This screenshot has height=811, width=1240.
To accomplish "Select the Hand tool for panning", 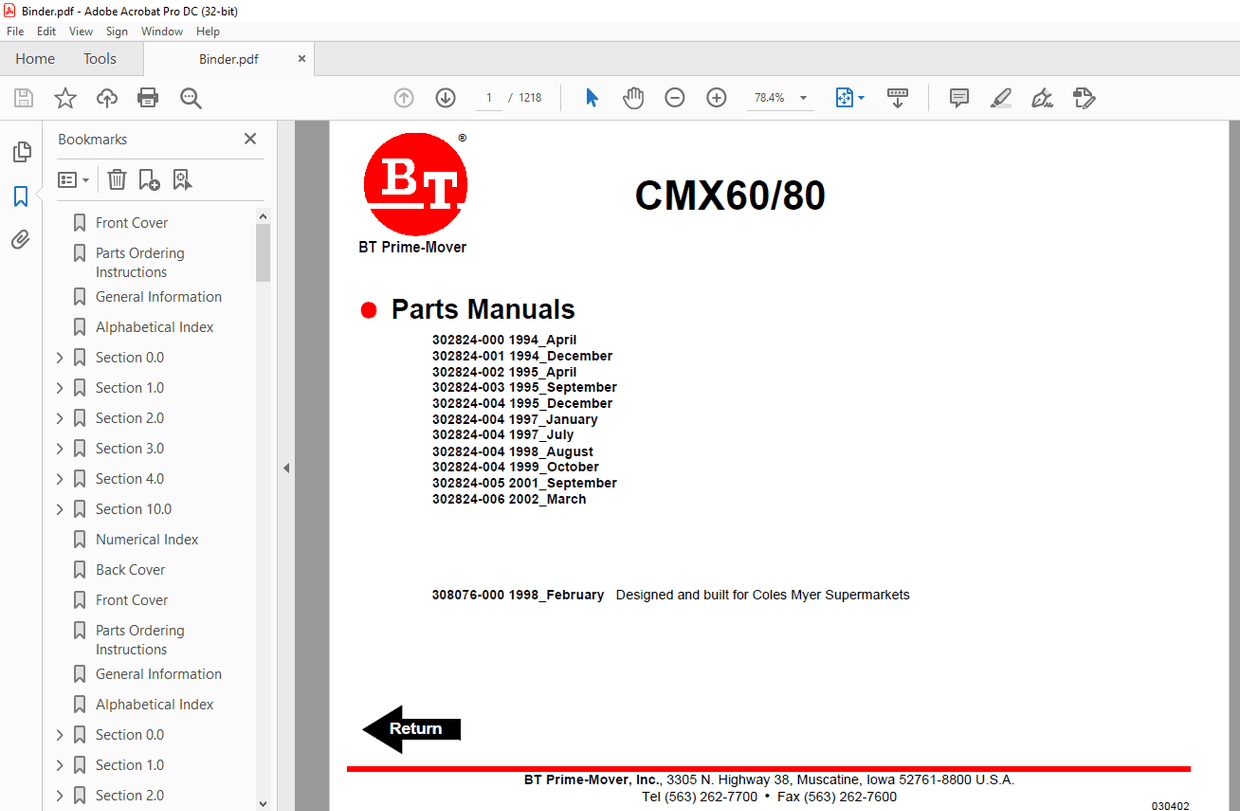I will click(633, 97).
